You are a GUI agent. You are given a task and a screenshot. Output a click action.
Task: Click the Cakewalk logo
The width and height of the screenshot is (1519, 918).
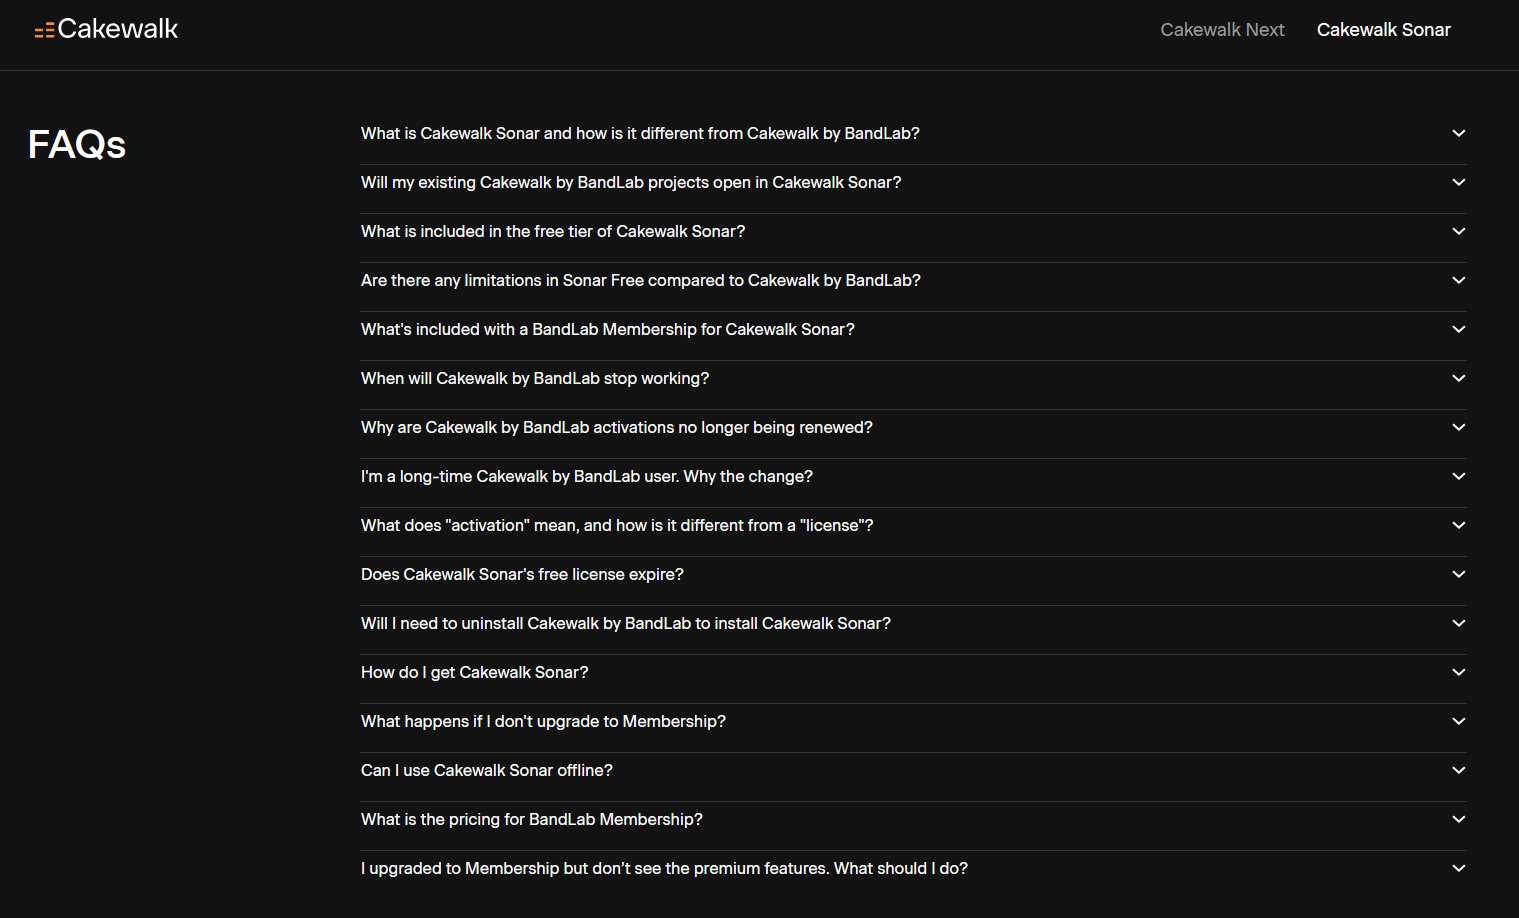[106, 29]
